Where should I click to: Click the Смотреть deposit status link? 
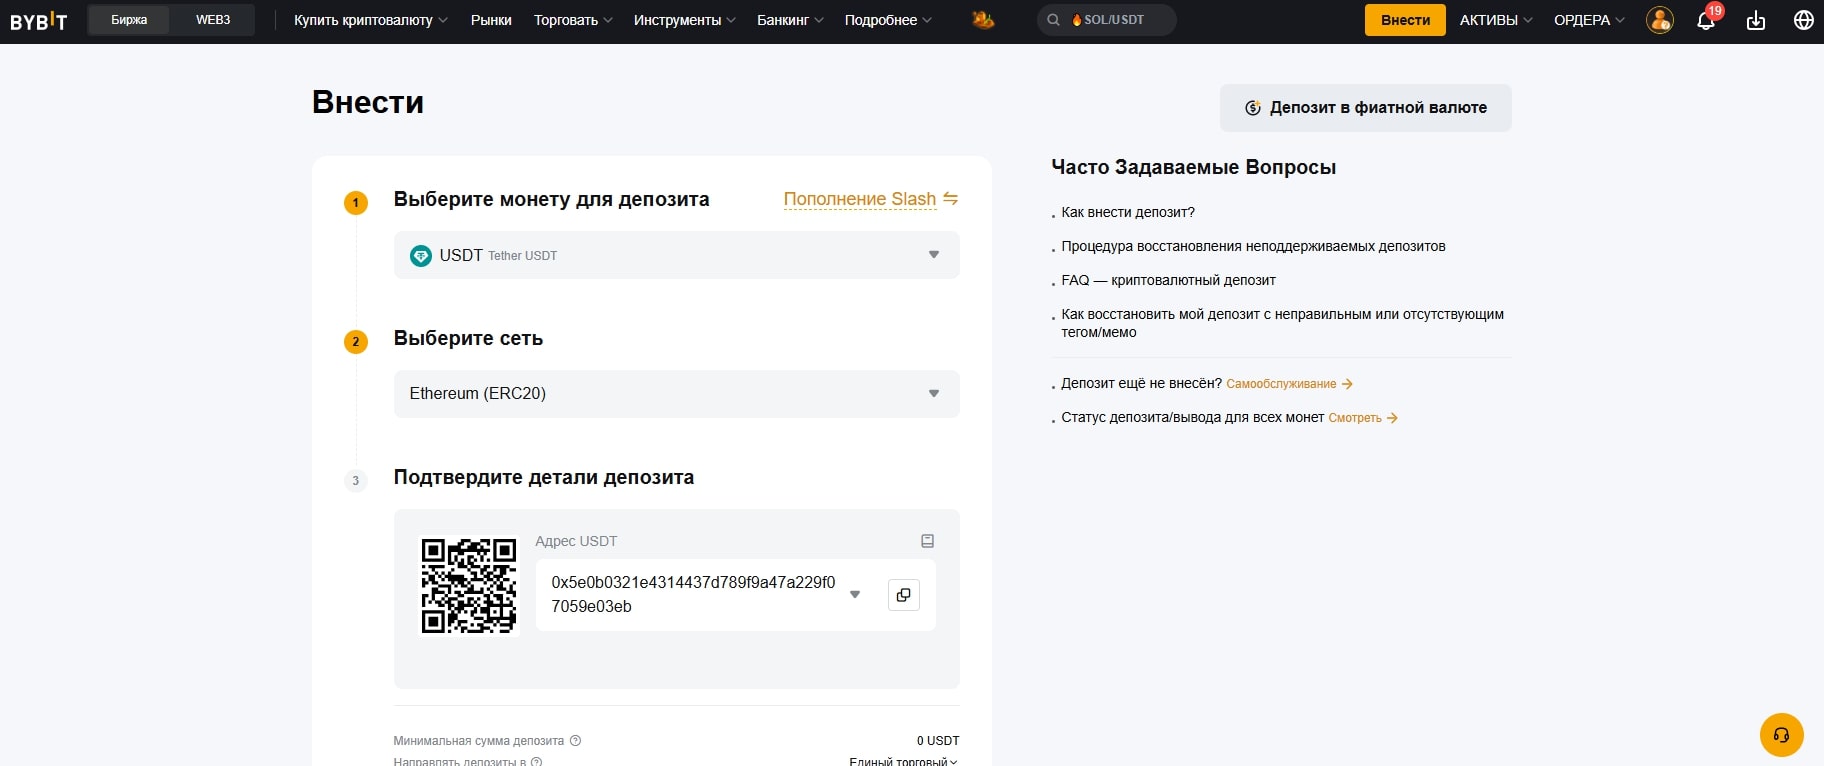[1363, 418]
